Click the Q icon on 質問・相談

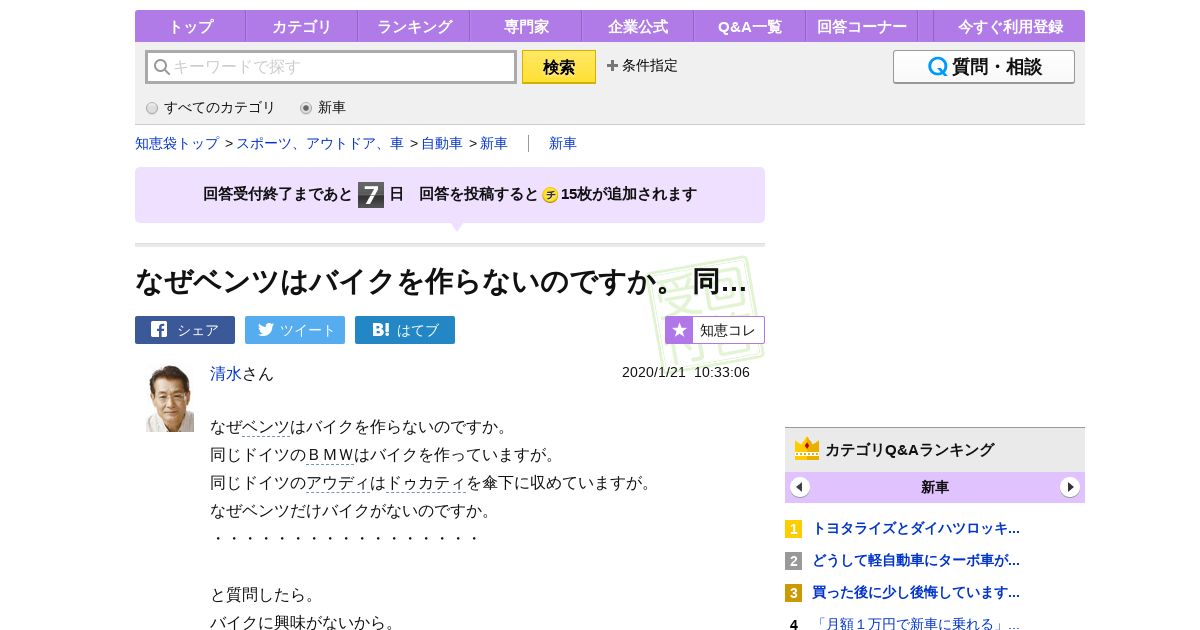(x=937, y=67)
